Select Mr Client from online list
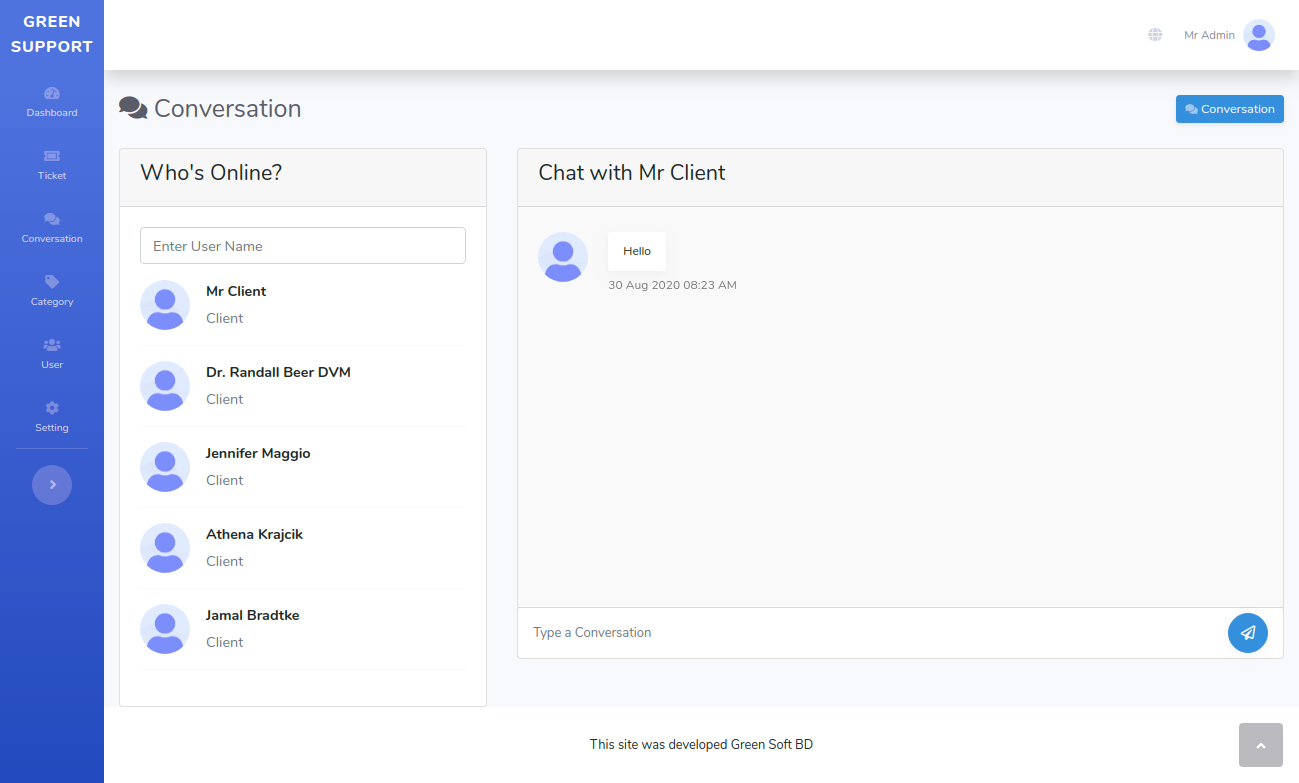This screenshot has width=1299, height=783. pos(236,292)
